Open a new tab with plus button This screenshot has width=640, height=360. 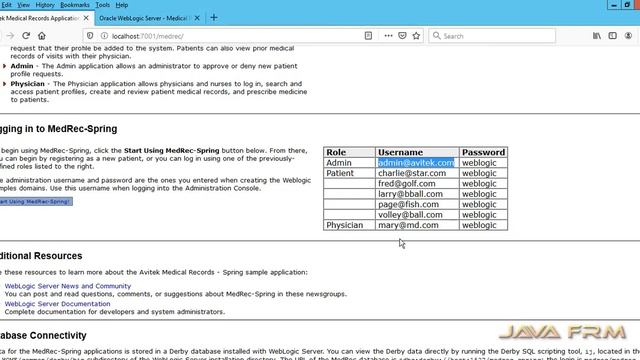[213, 18]
